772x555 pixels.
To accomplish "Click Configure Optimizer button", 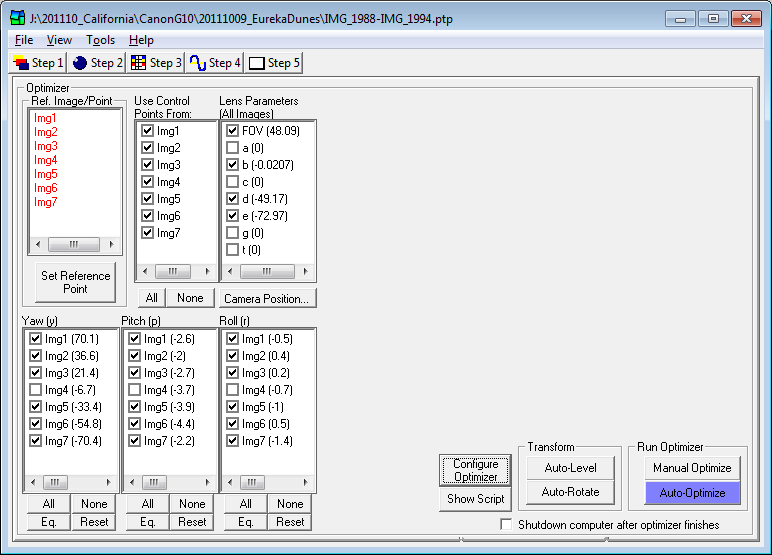I will pyautogui.click(x=475, y=470).
